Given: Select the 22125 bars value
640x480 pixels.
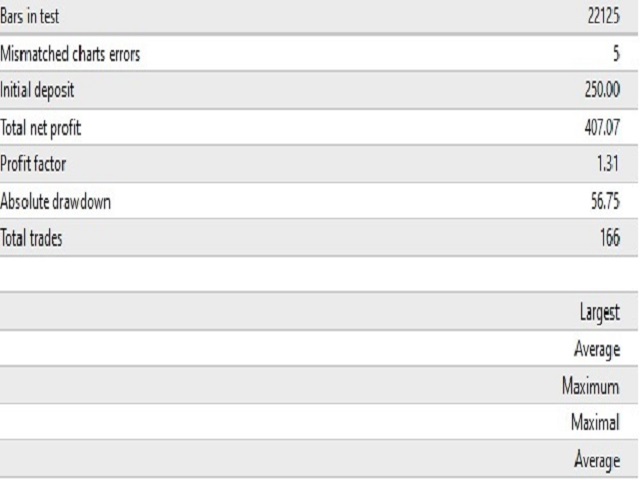Looking at the screenshot, I should (604, 16).
